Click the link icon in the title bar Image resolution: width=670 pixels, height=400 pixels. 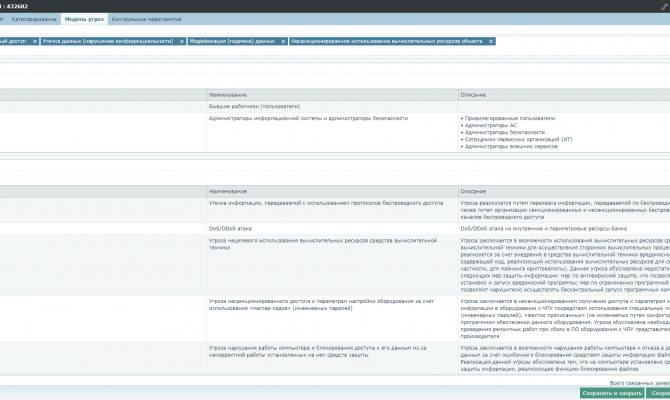(664, 6)
